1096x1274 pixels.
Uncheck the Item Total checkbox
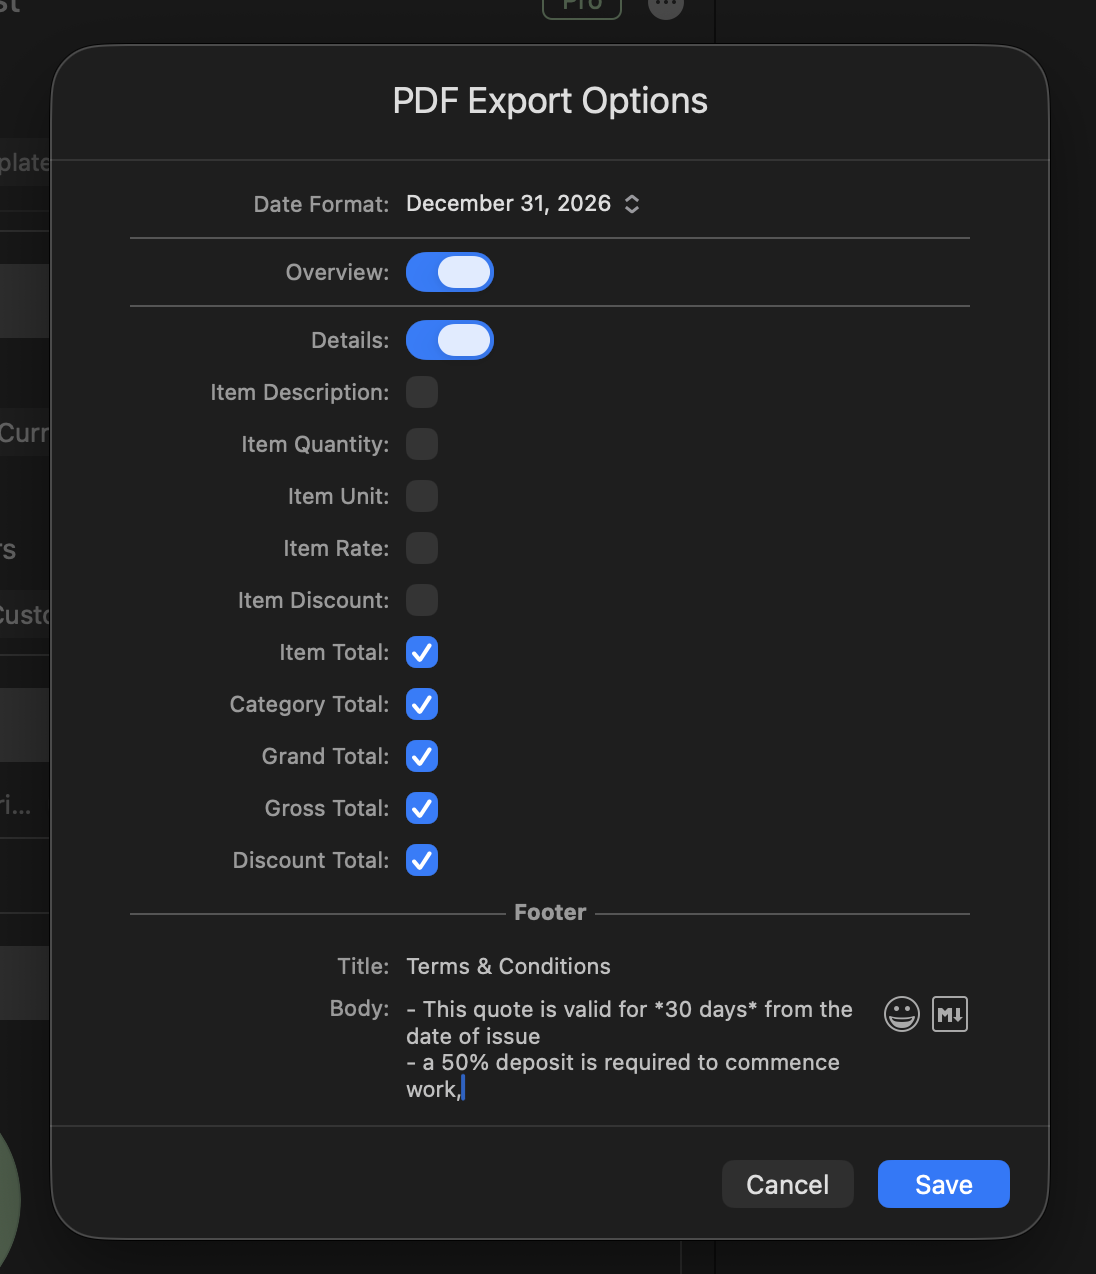pyautogui.click(x=422, y=652)
